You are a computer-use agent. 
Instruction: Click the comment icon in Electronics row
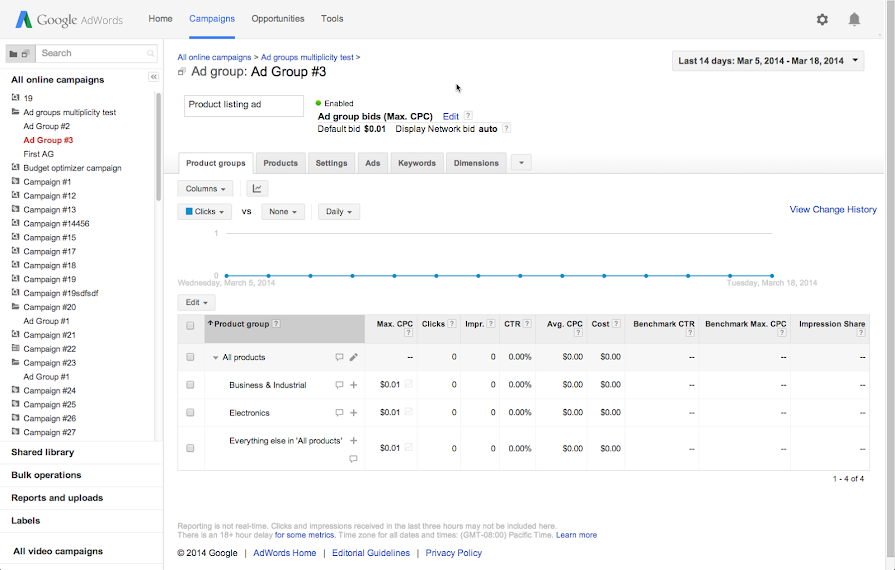pos(339,413)
